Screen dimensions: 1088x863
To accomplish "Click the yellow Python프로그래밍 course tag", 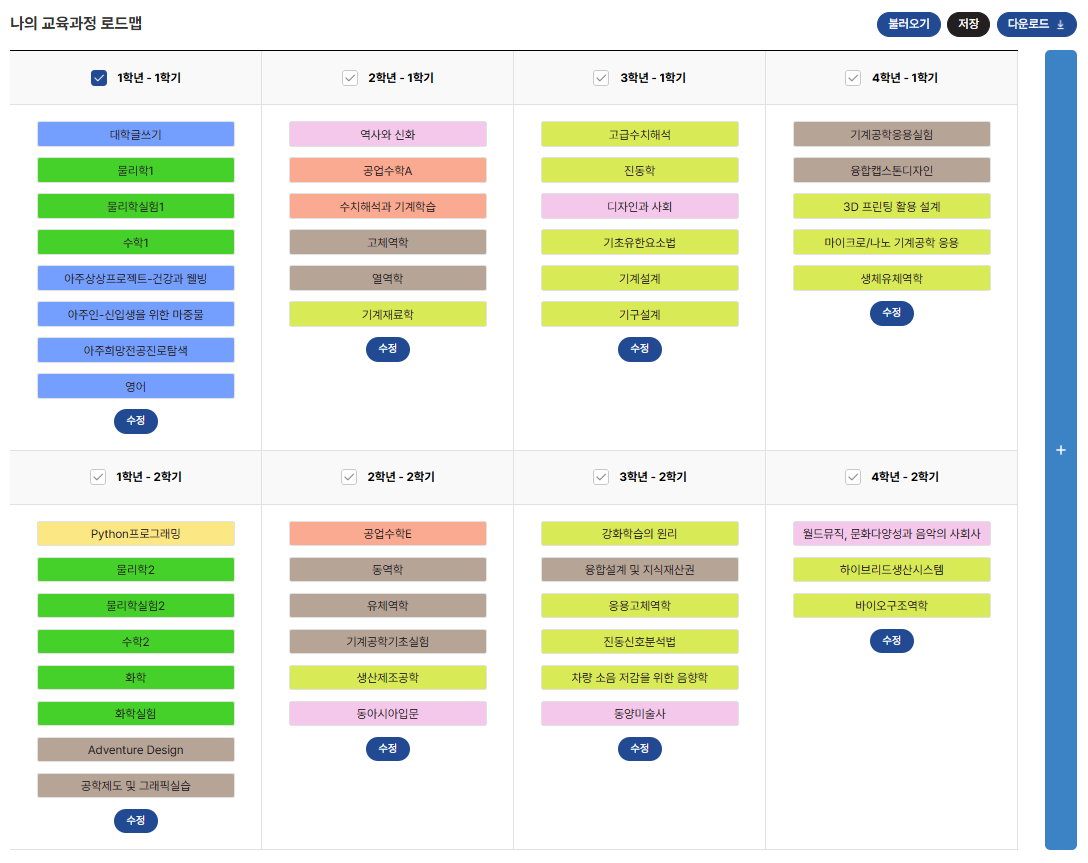I will pos(136,533).
